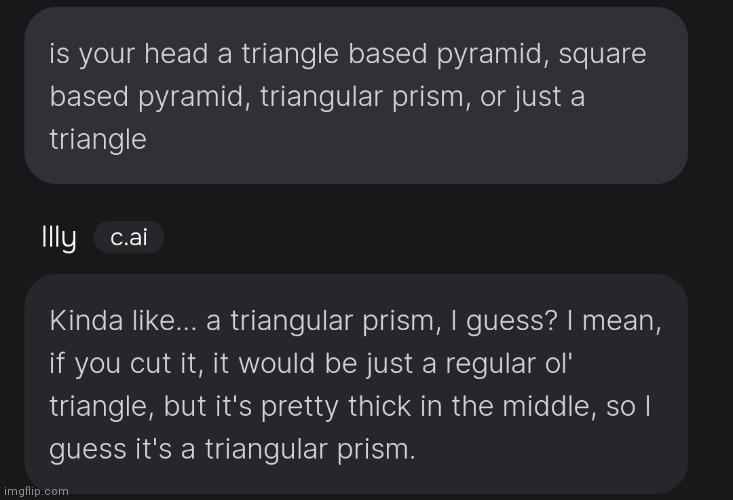The width and height of the screenshot is (733, 500).
Task: Click the Illy character name
Action: pos(58,238)
